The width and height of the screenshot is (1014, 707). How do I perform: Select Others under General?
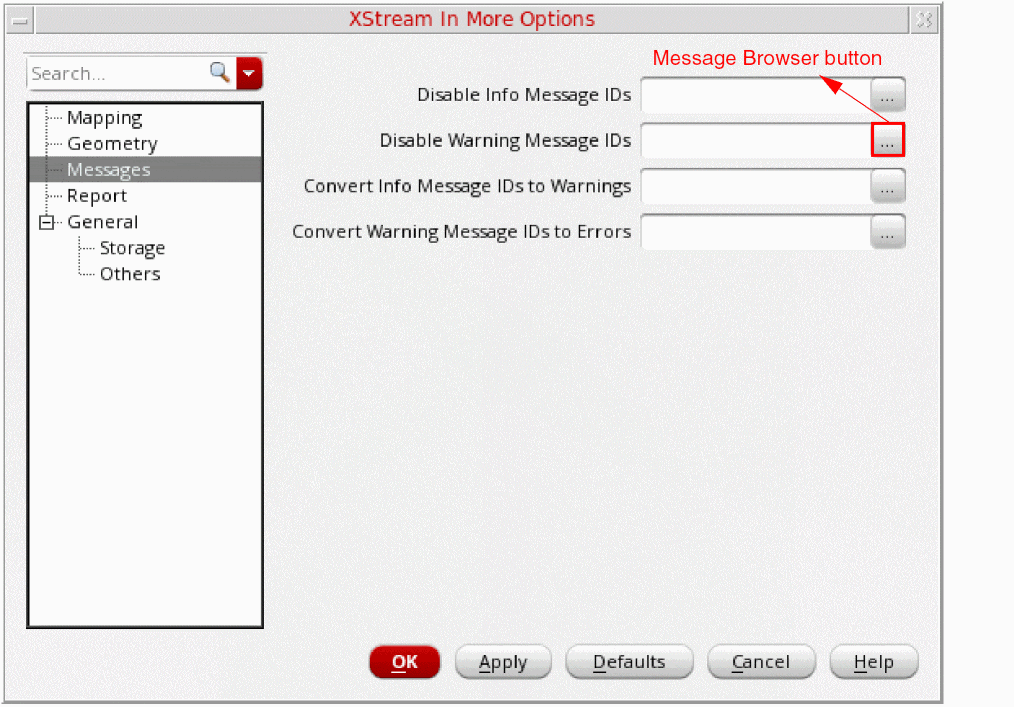click(130, 274)
